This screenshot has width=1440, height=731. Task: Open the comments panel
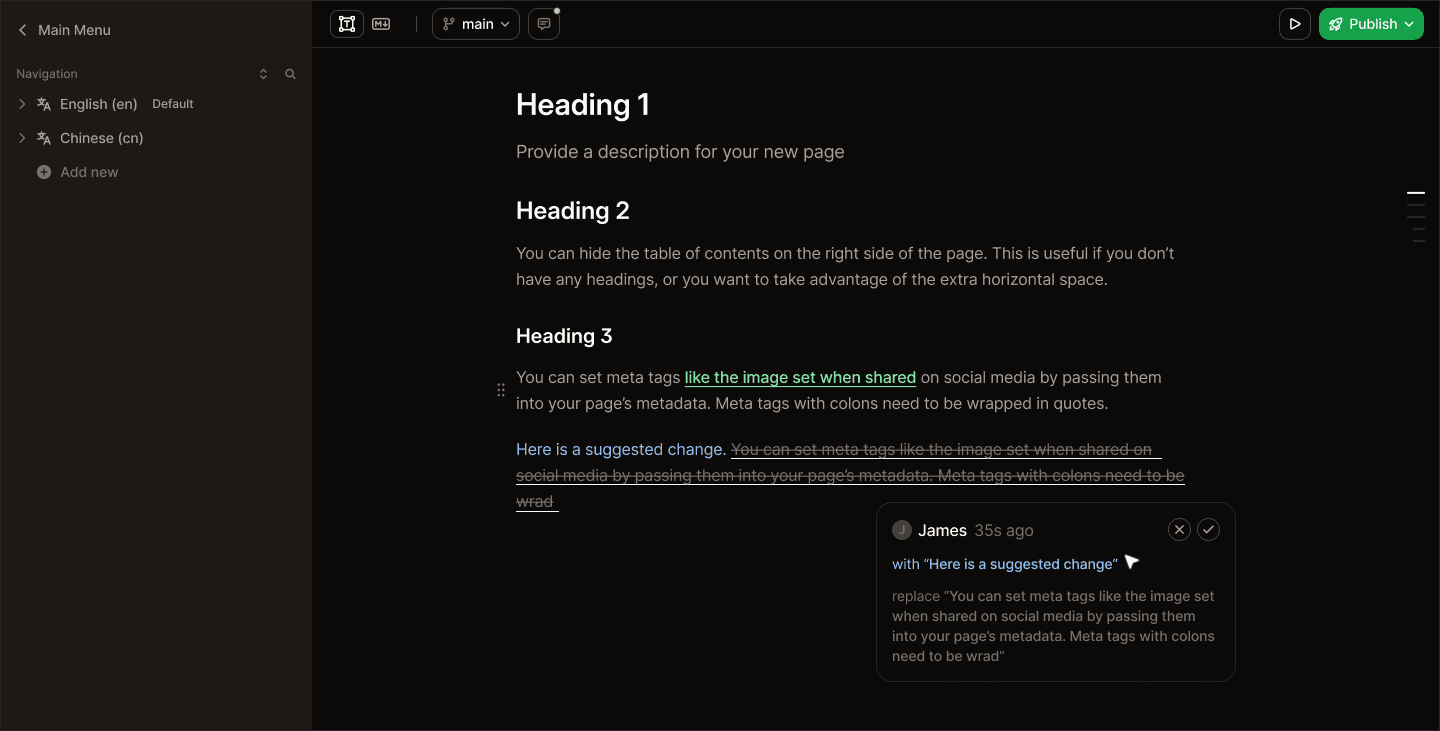coord(543,23)
